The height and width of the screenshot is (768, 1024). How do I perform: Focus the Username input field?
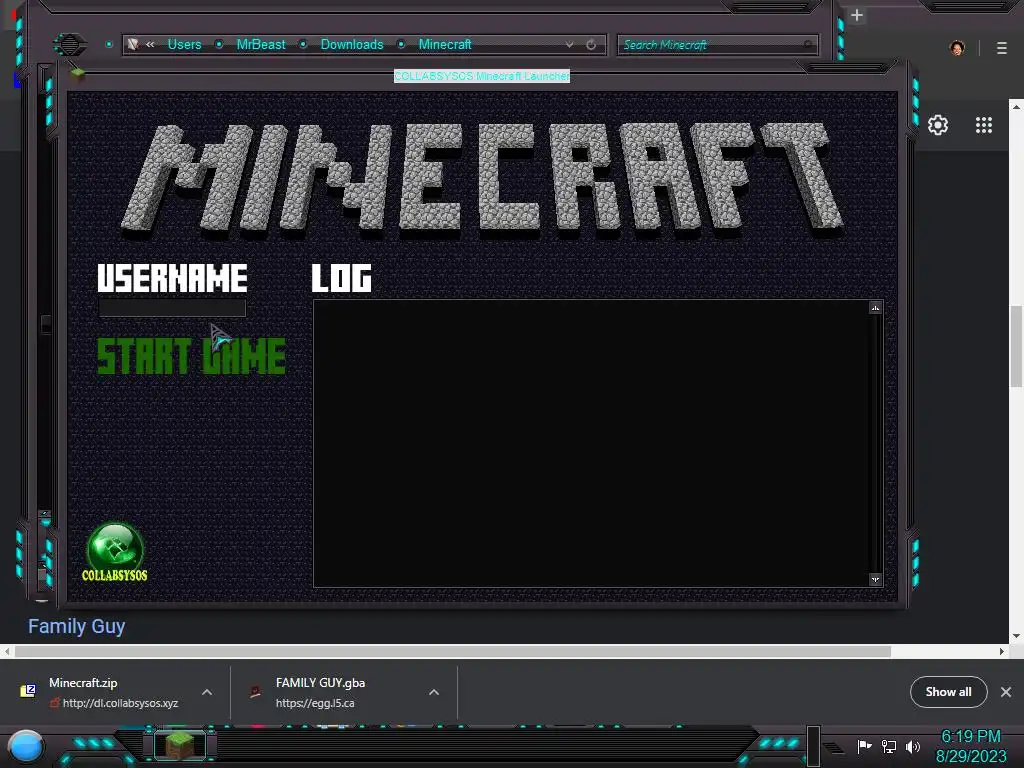[x=172, y=308]
